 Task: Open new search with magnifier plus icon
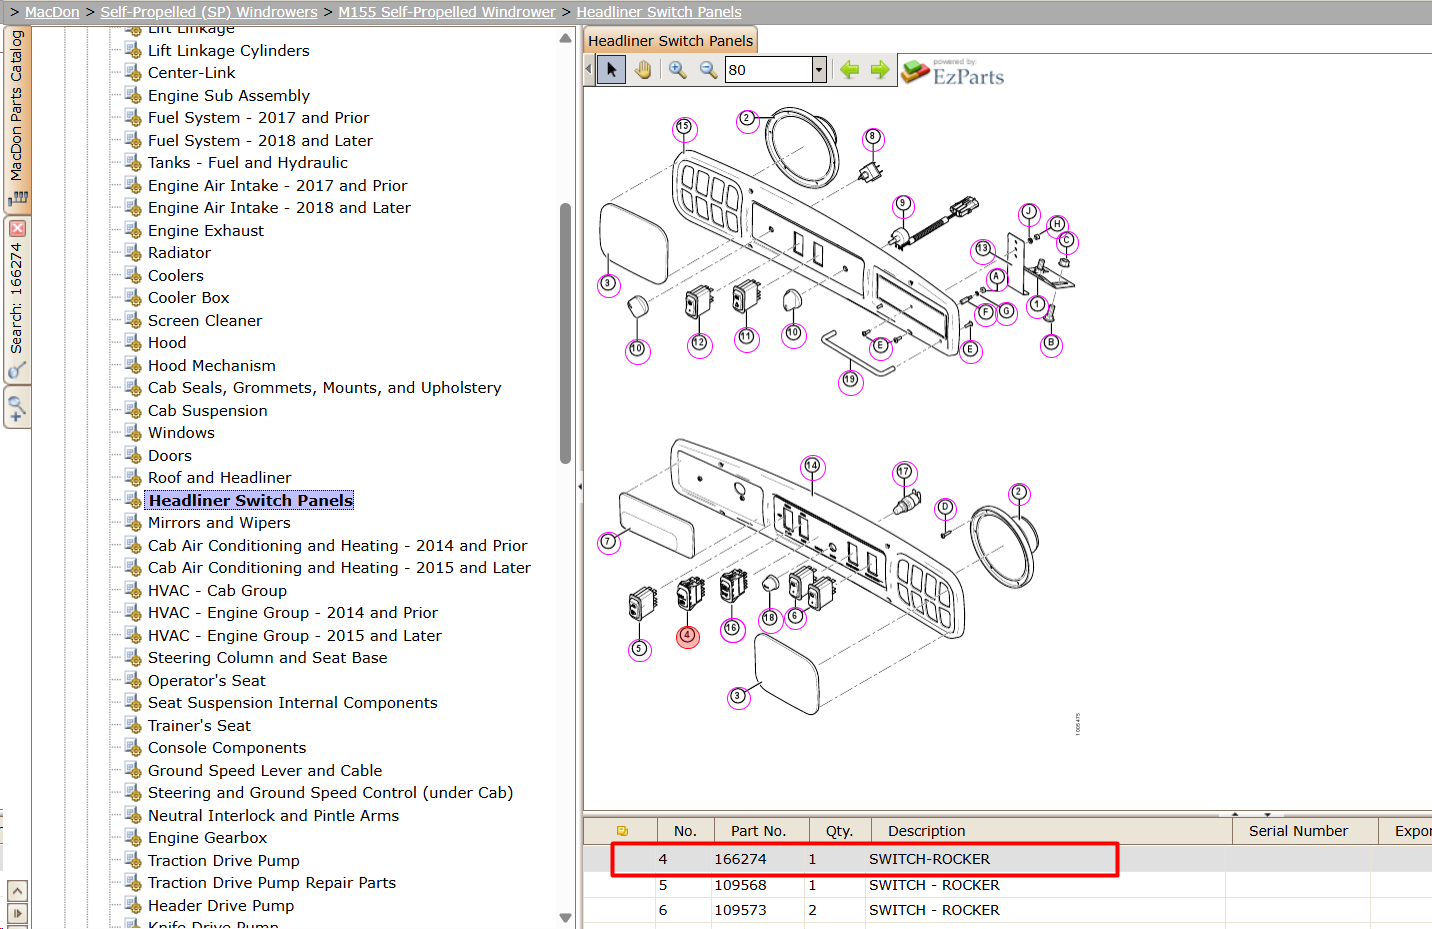(x=17, y=408)
